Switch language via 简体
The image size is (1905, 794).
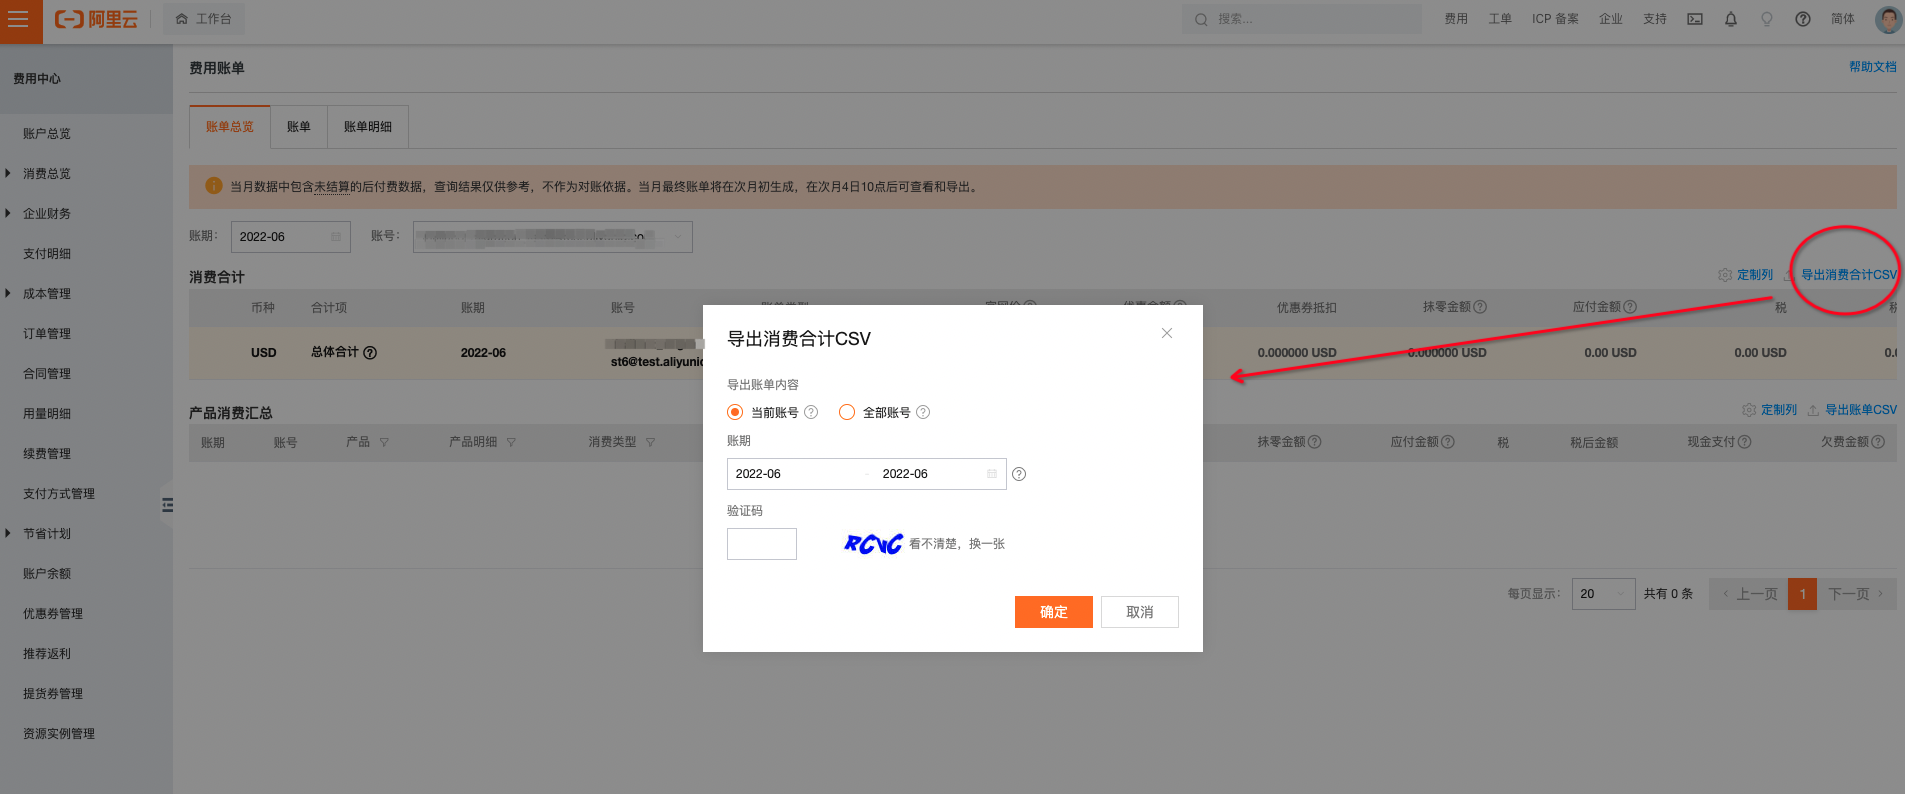1843,19
